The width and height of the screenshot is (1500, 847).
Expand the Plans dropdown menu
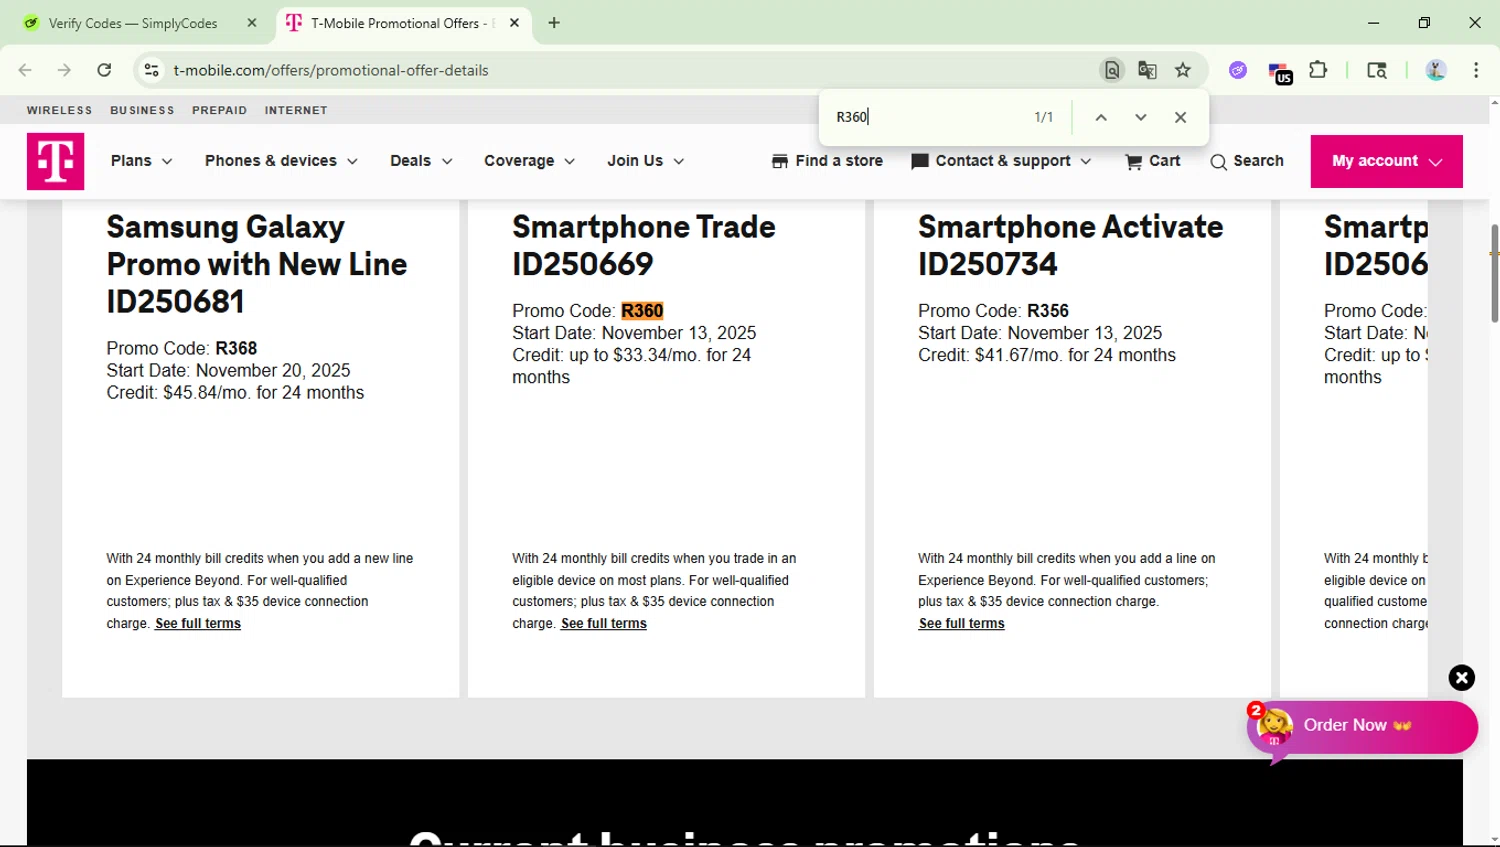pyautogui.click(x=141, y=161)
